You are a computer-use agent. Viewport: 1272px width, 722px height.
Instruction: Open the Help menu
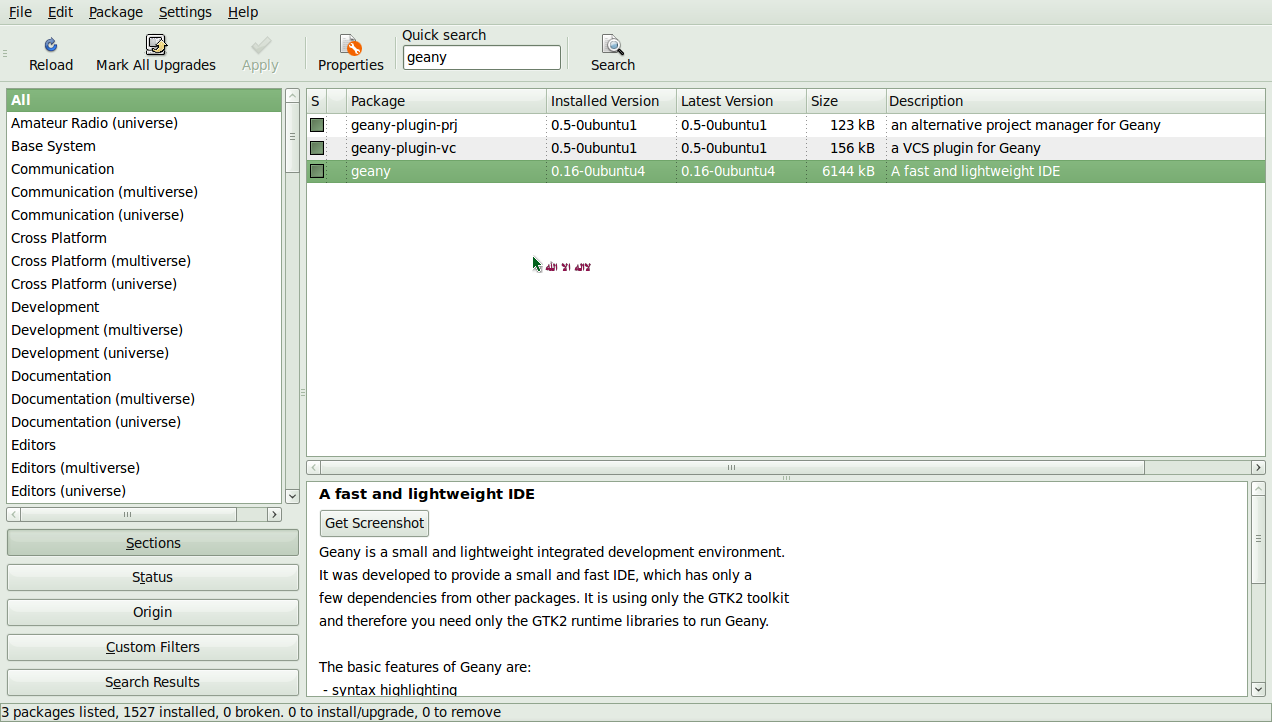(243, 12)
